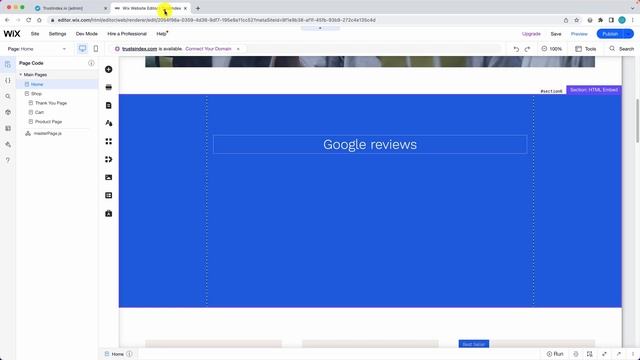Click the Page Code info icon
The width and height of the screenshot is (640, 360).
(x=91, y=63)
